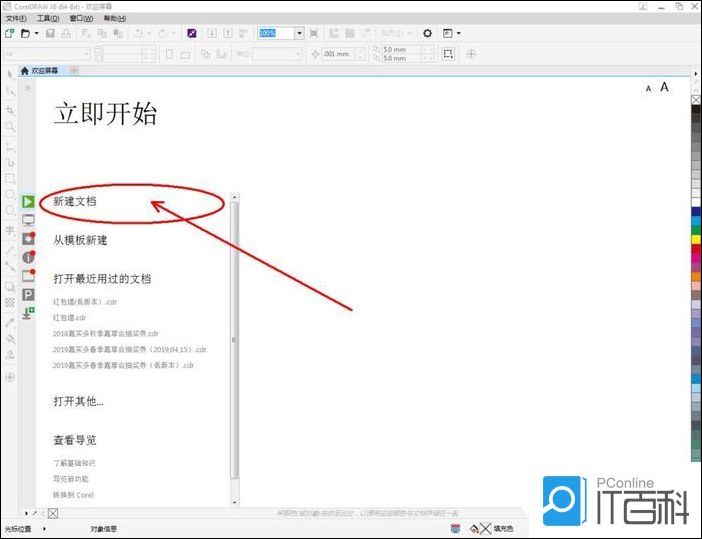Click inside the zoom level field
This screenshot has width=702, height=539.
(275, 33)
